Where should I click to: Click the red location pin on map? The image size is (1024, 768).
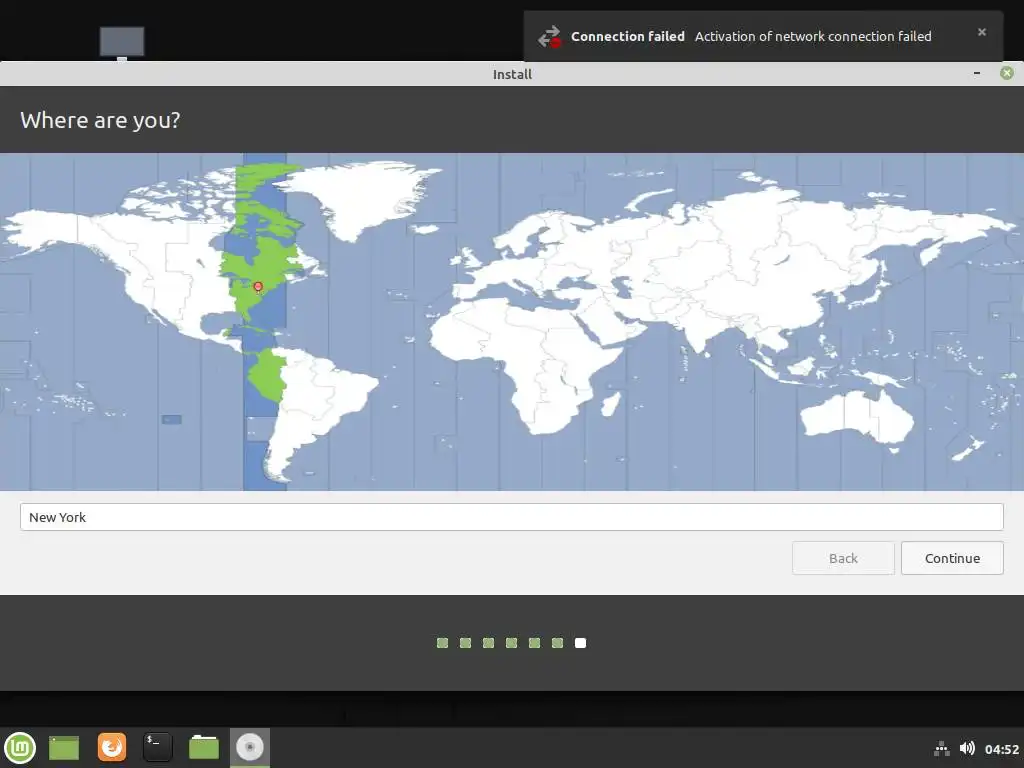(258, 287)
